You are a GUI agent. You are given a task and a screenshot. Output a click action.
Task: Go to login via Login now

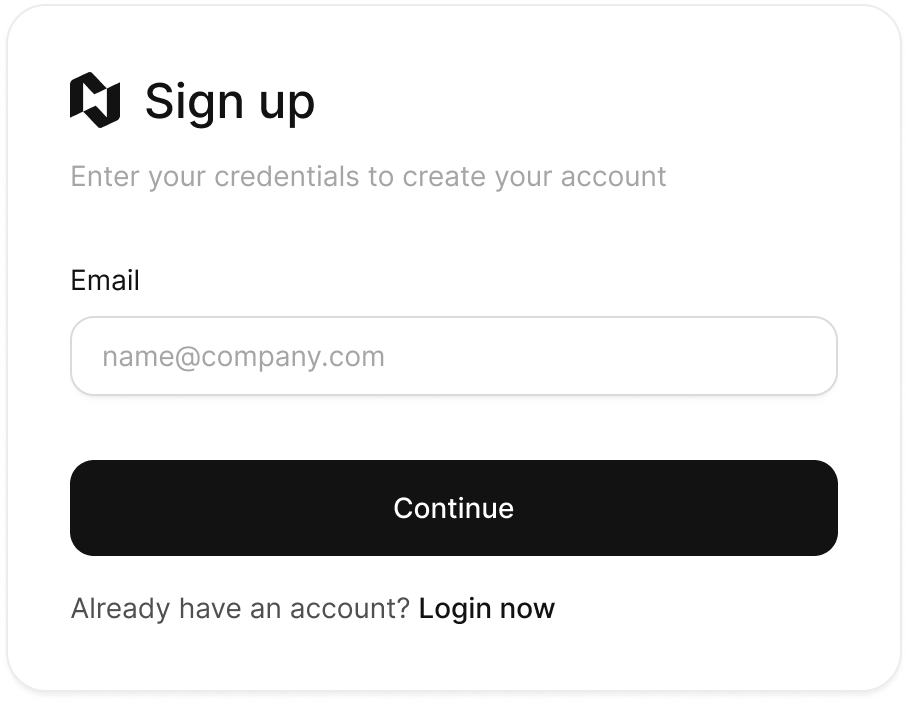point(486,608)
